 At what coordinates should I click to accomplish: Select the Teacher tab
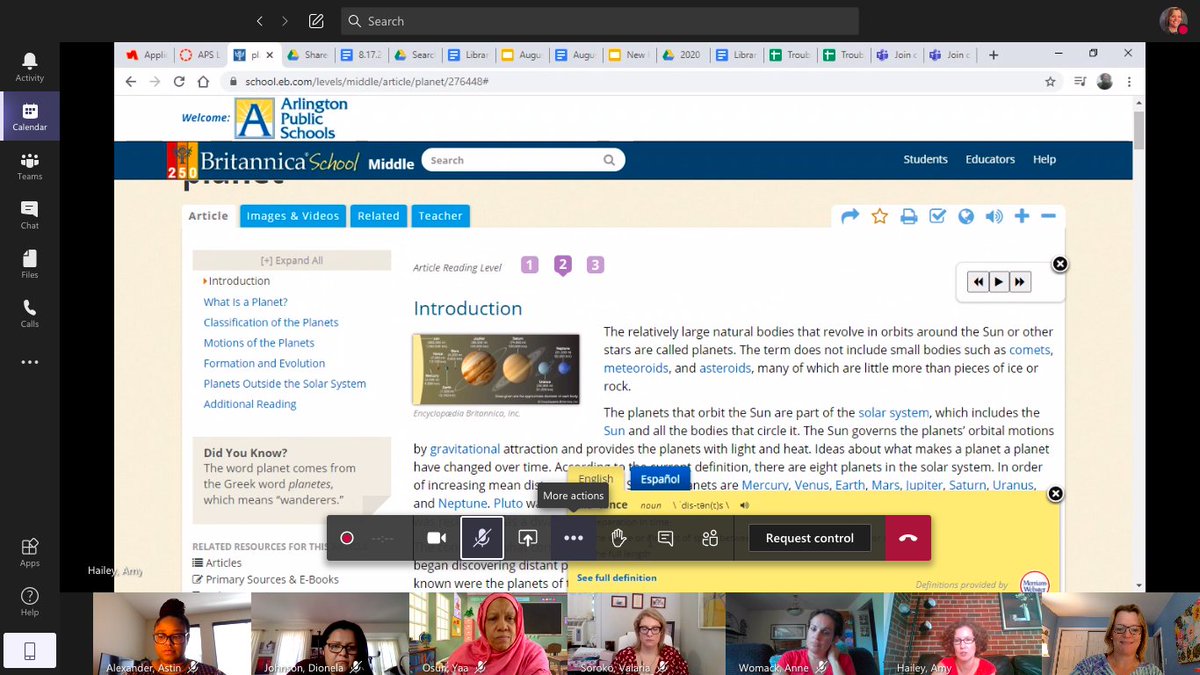click(x=441, y=216)
